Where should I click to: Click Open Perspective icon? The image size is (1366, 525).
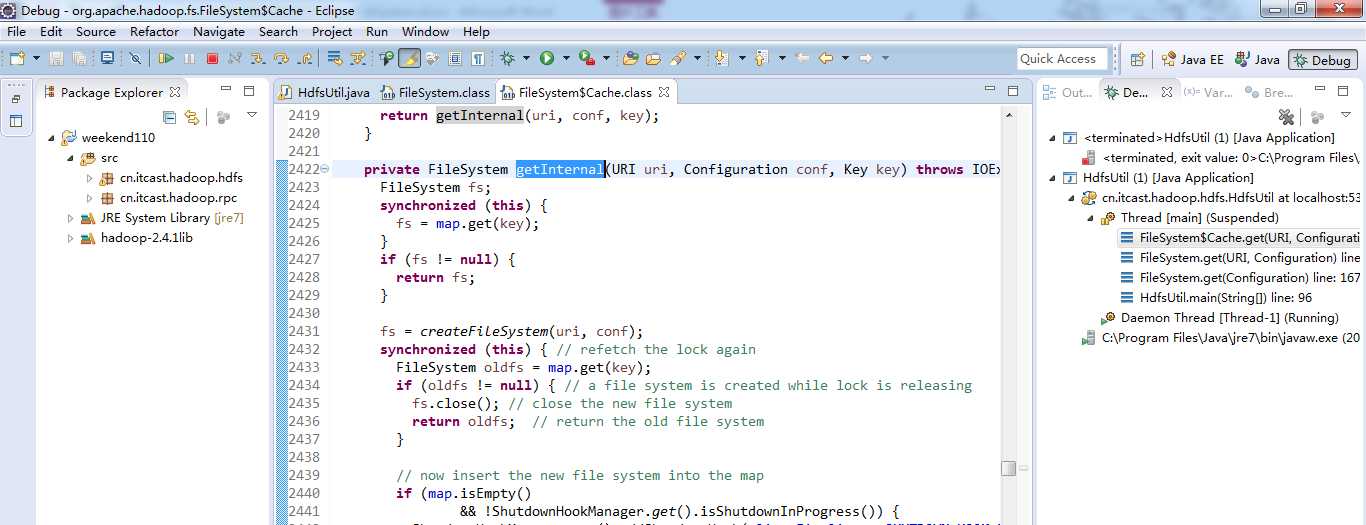(x=1137, y=59)
